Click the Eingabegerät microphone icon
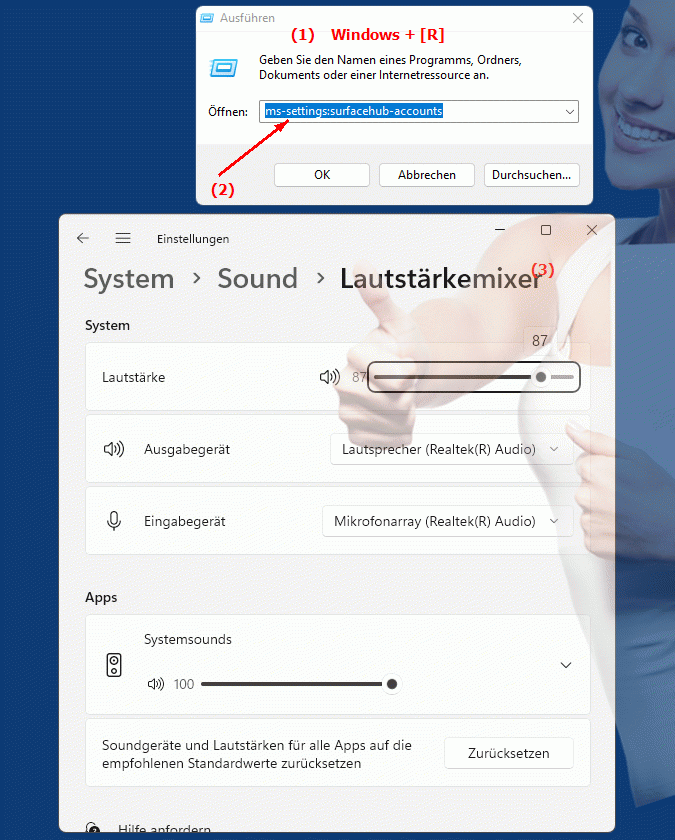 point(114,521)
